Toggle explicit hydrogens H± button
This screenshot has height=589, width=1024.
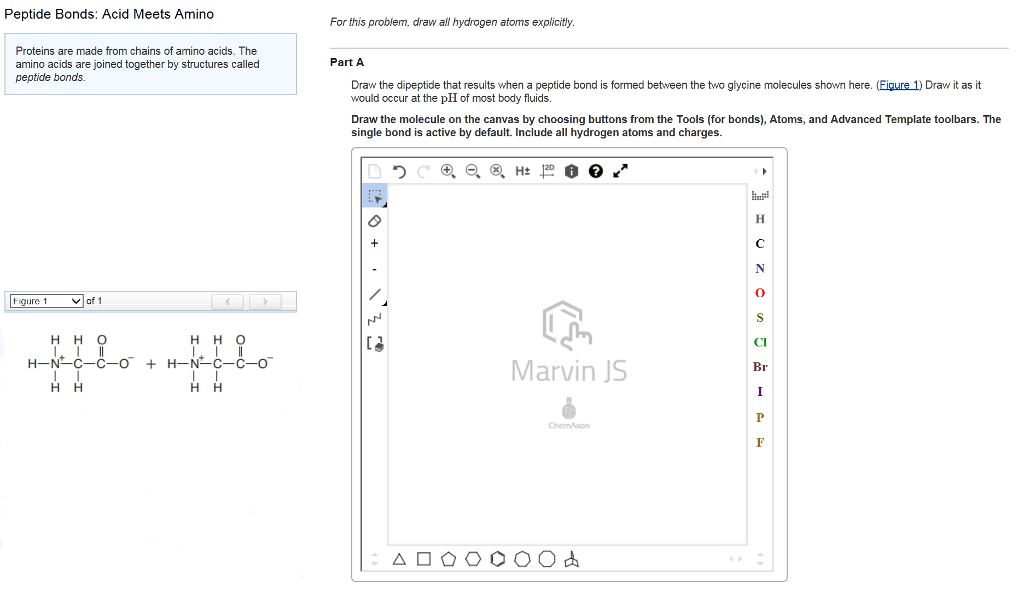click(522, 171)
